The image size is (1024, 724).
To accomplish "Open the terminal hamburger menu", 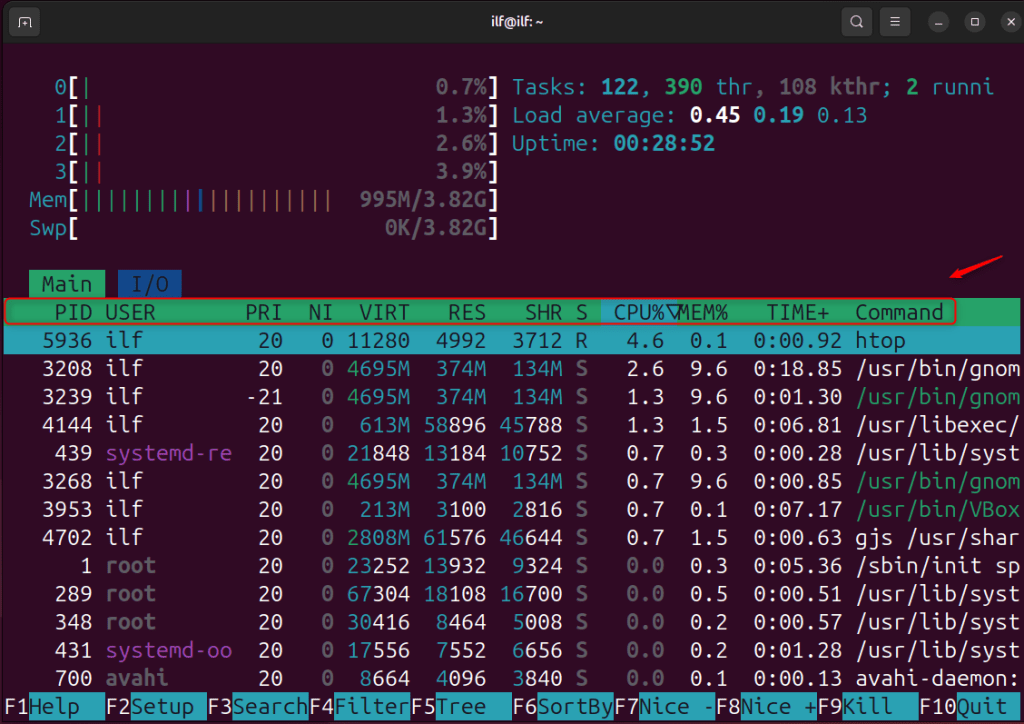I will [894, 21].
